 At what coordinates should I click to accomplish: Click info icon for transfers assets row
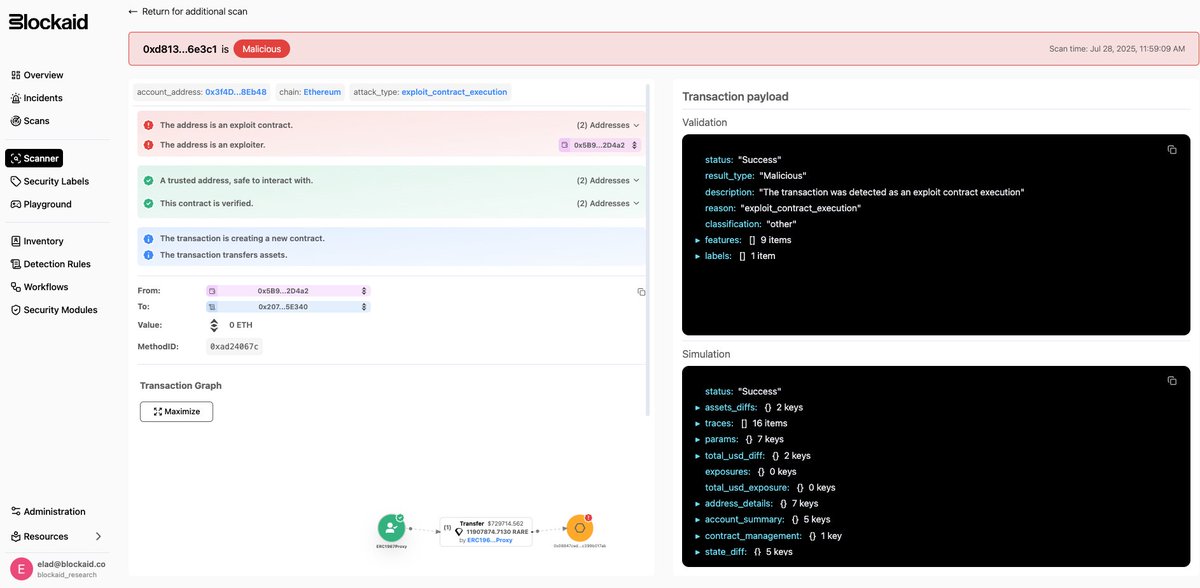coord(148,255)
